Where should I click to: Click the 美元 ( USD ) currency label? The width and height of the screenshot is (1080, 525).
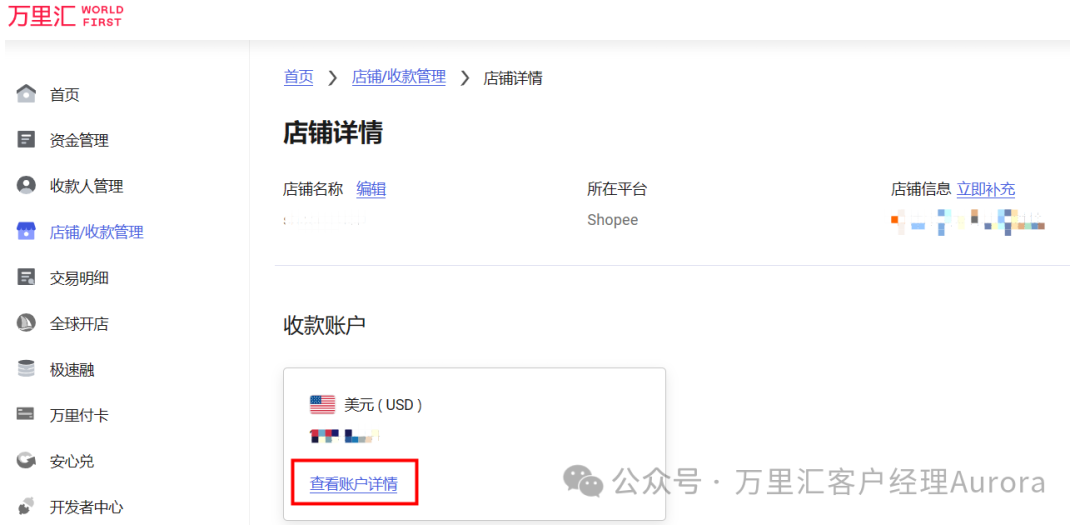coord(383,405)
